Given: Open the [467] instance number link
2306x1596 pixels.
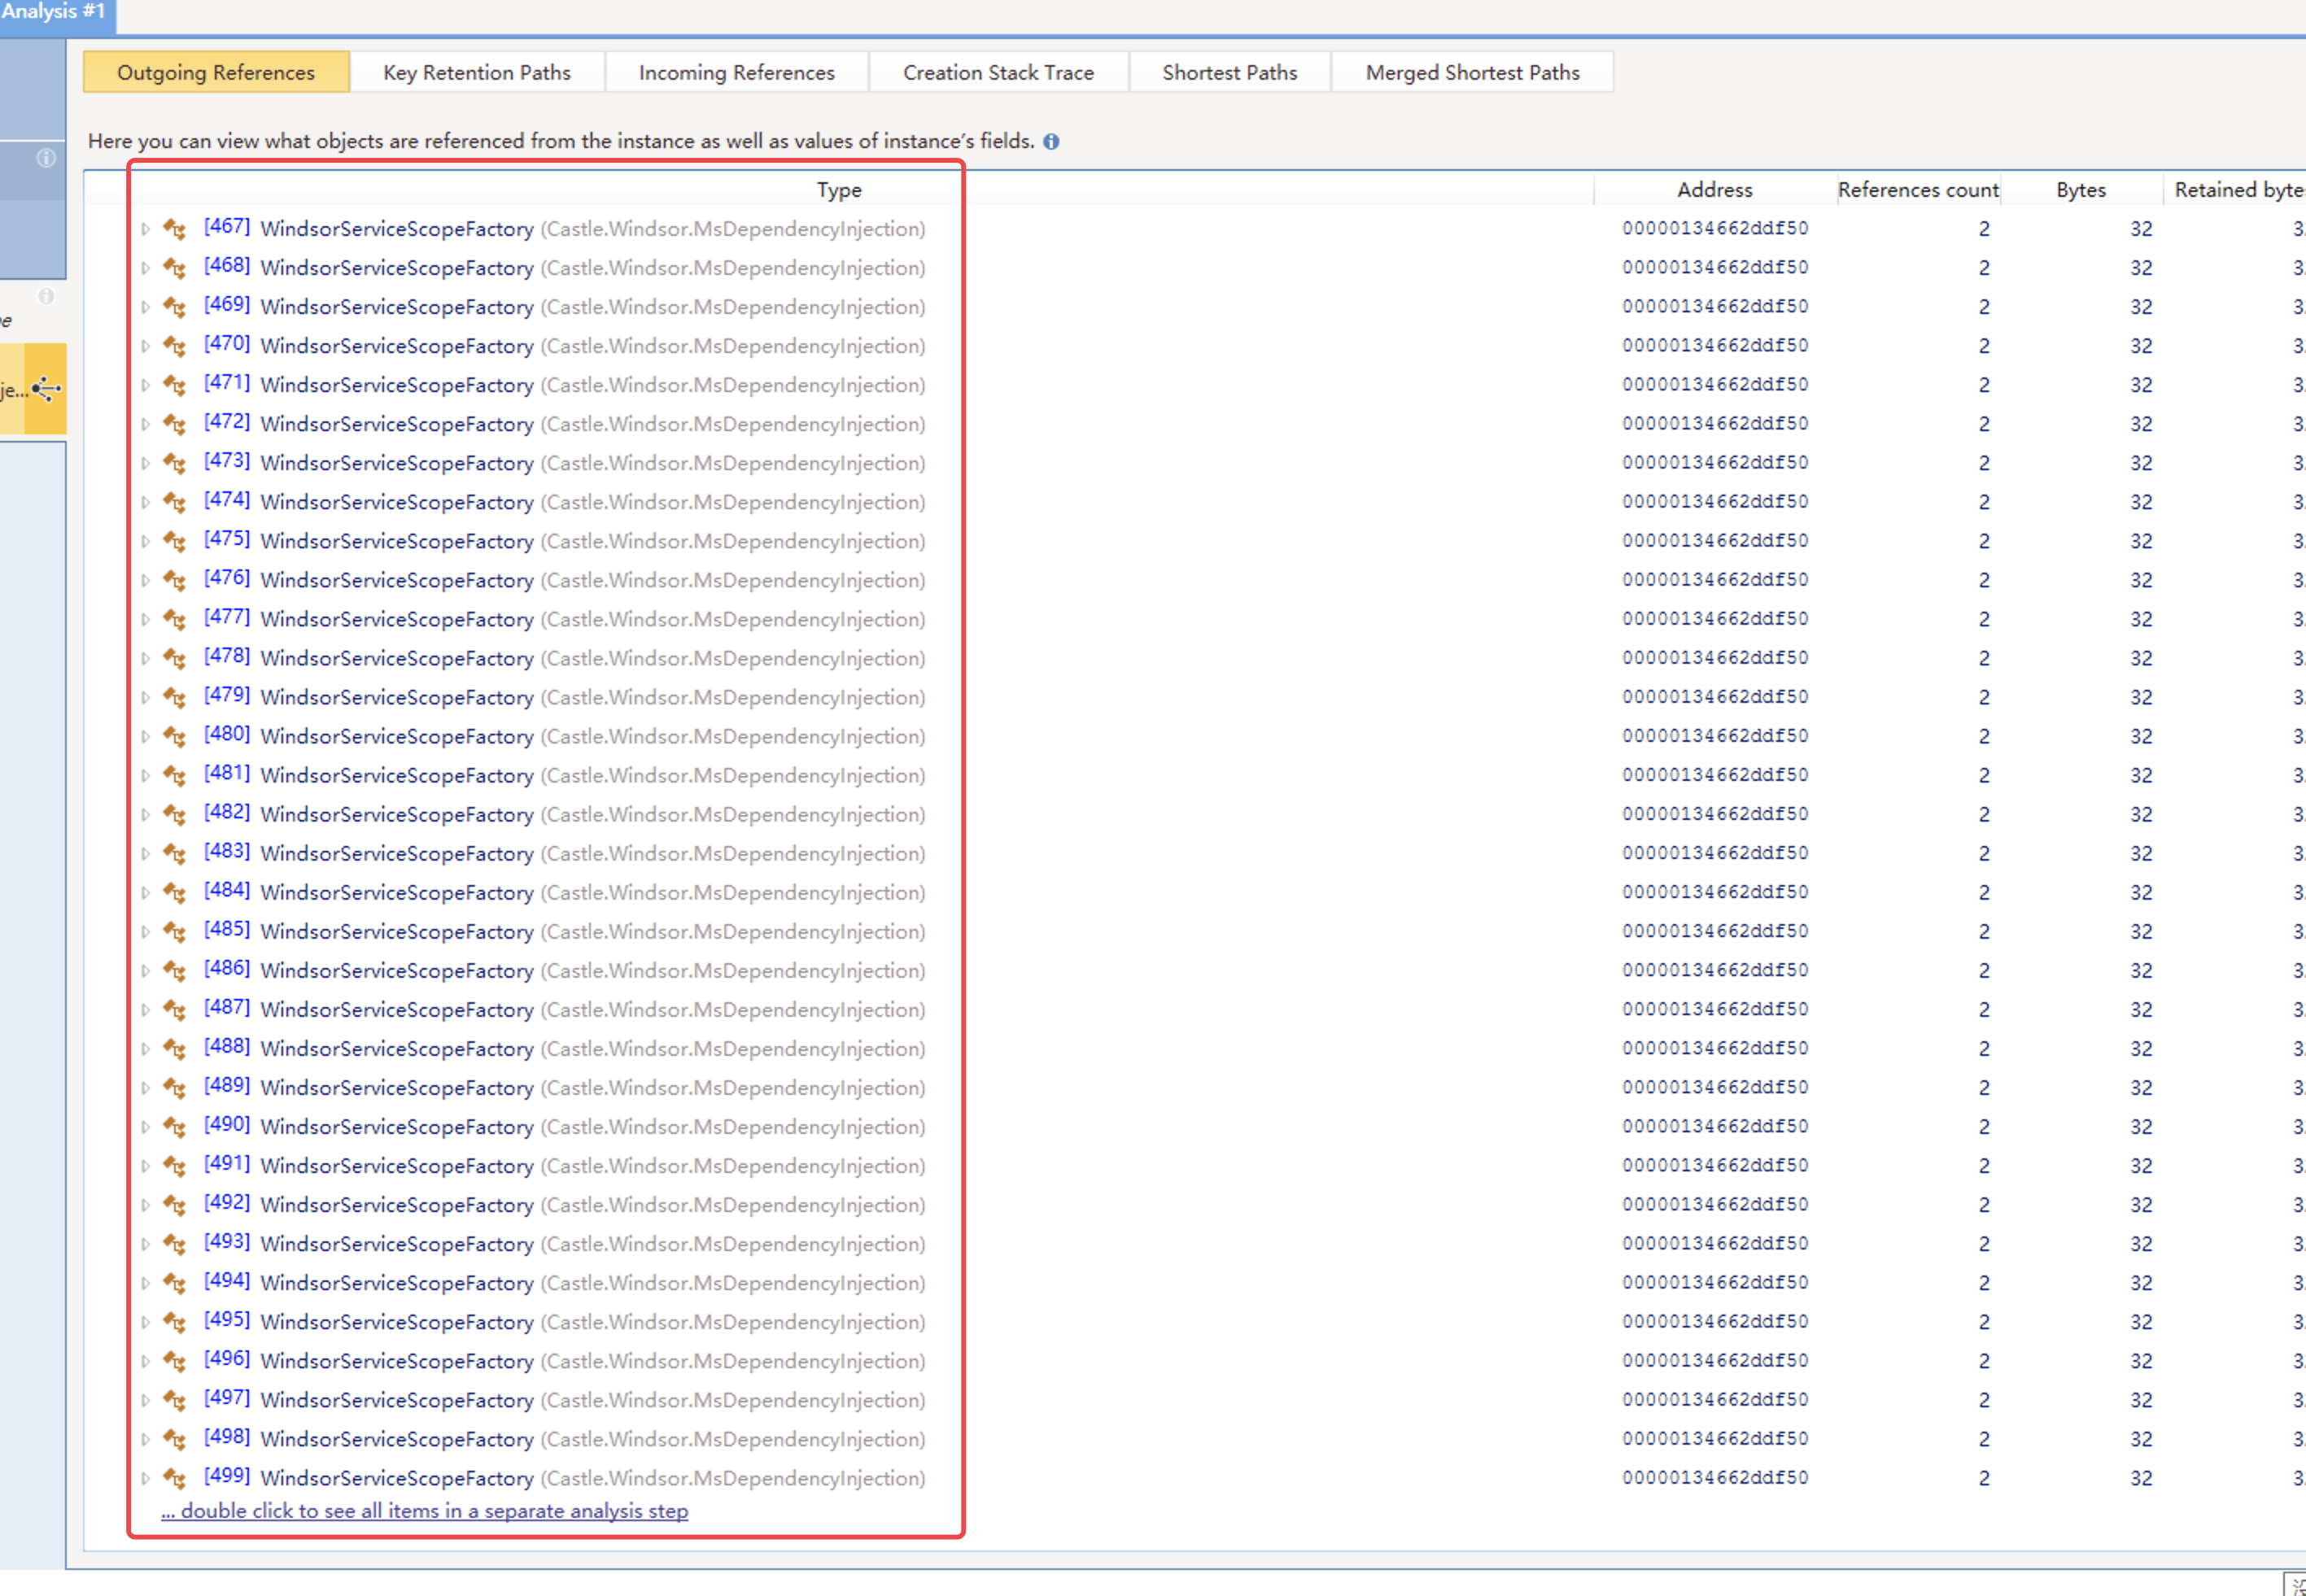Looking at the screenshot, I should coord(227,227).
